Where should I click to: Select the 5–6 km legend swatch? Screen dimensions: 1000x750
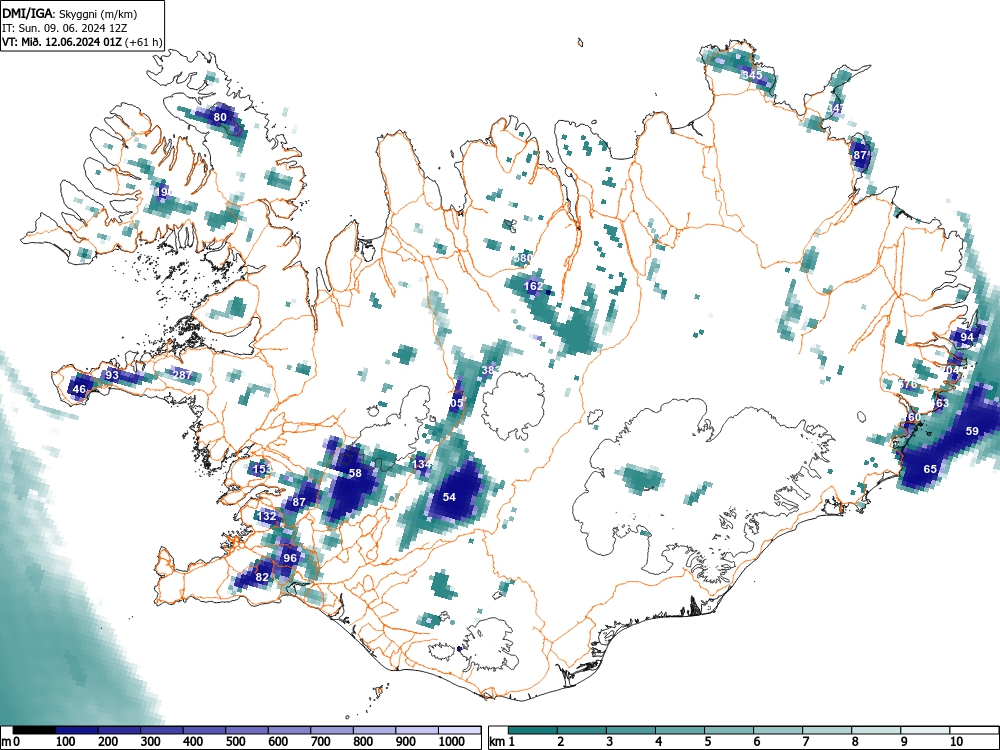click(x=728, y=730)
